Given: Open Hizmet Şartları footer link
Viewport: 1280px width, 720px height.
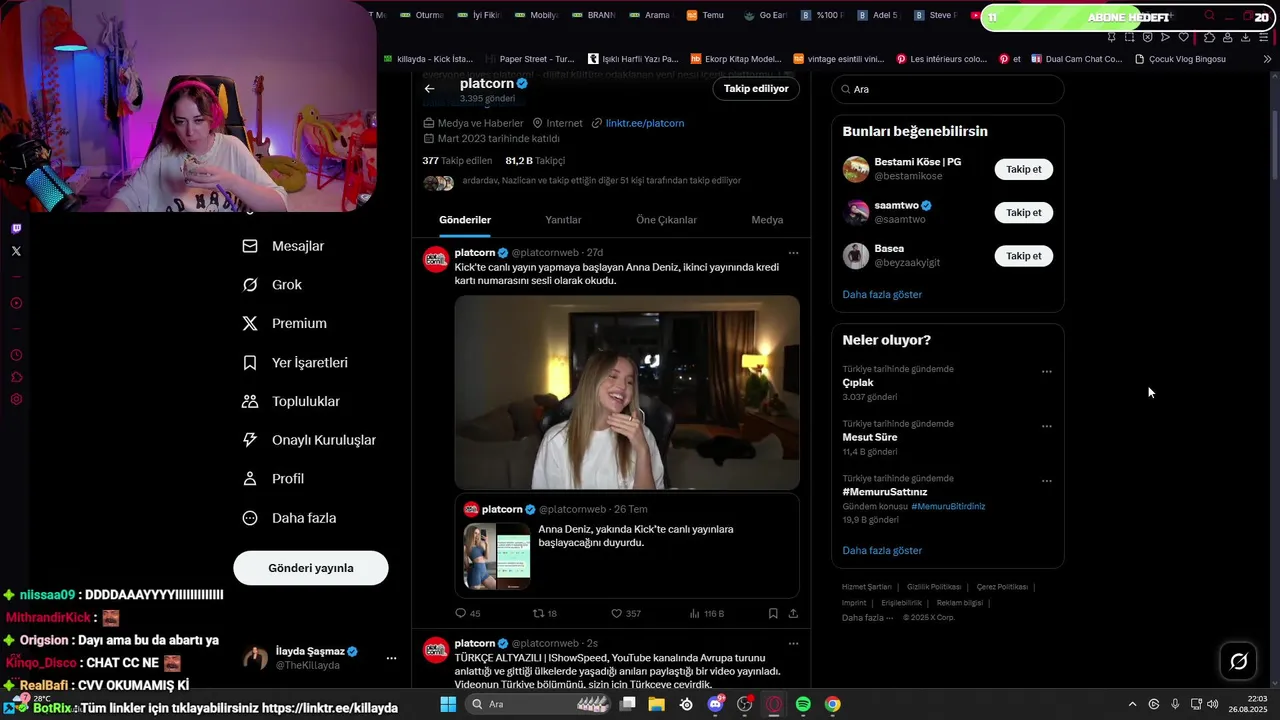Looking at the screenshot, I should click(x=866, y=587).
